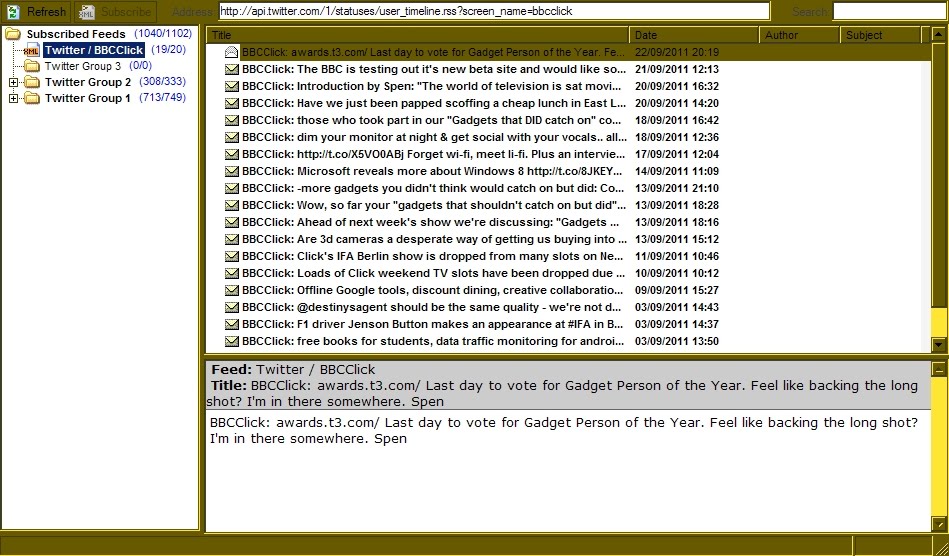Click the (1040/1102) unread count
This screenshot has width=949, height=556.
(163, 33)
